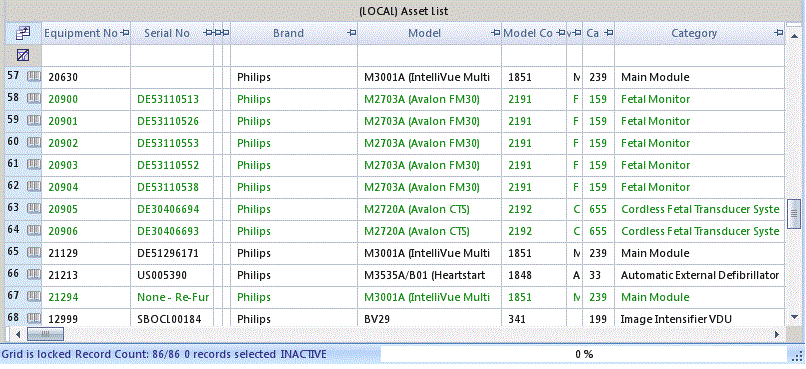
Task: Open the grid column chooser icon
Action: pyautogui.click(x=23, y=33)
